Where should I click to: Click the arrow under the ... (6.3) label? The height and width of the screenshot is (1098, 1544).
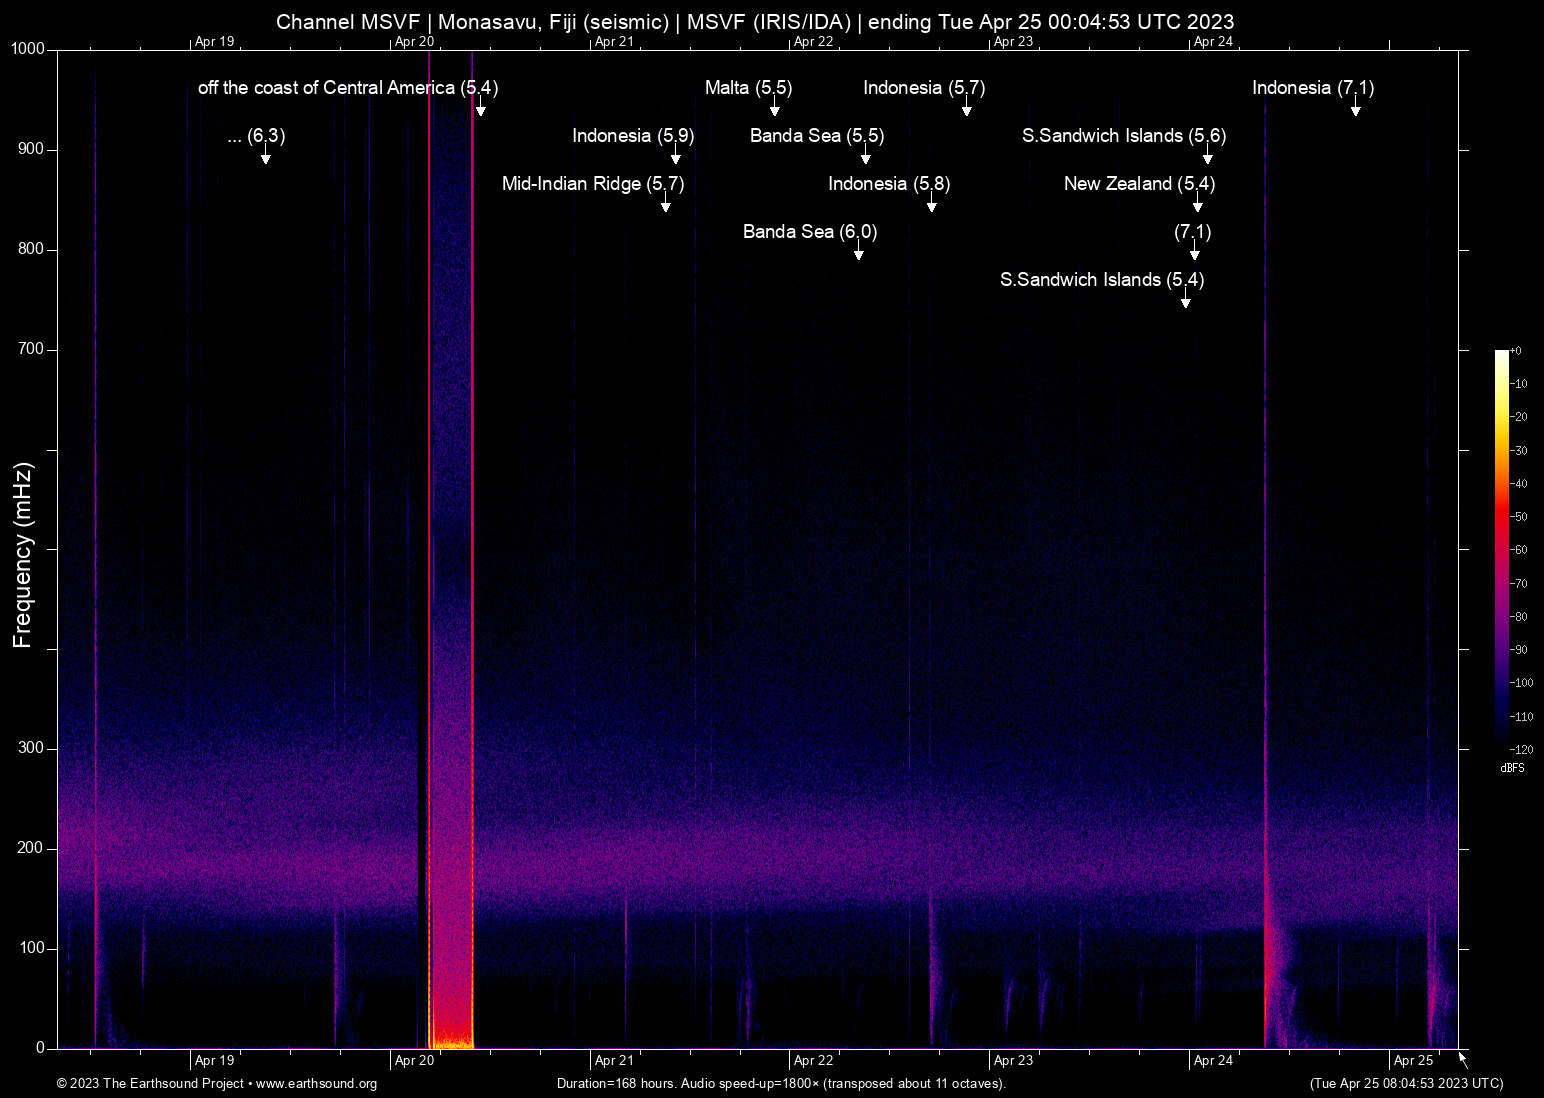click(265, 156)
